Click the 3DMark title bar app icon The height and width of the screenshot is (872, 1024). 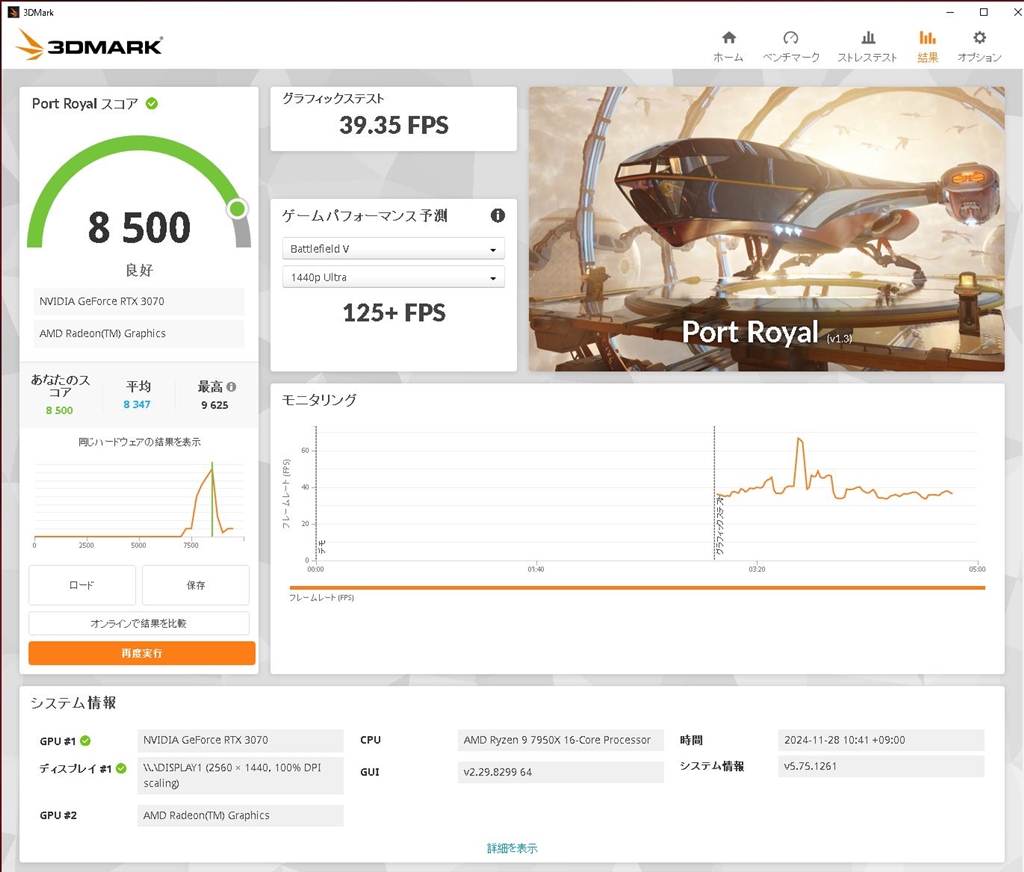pos(13,12)
